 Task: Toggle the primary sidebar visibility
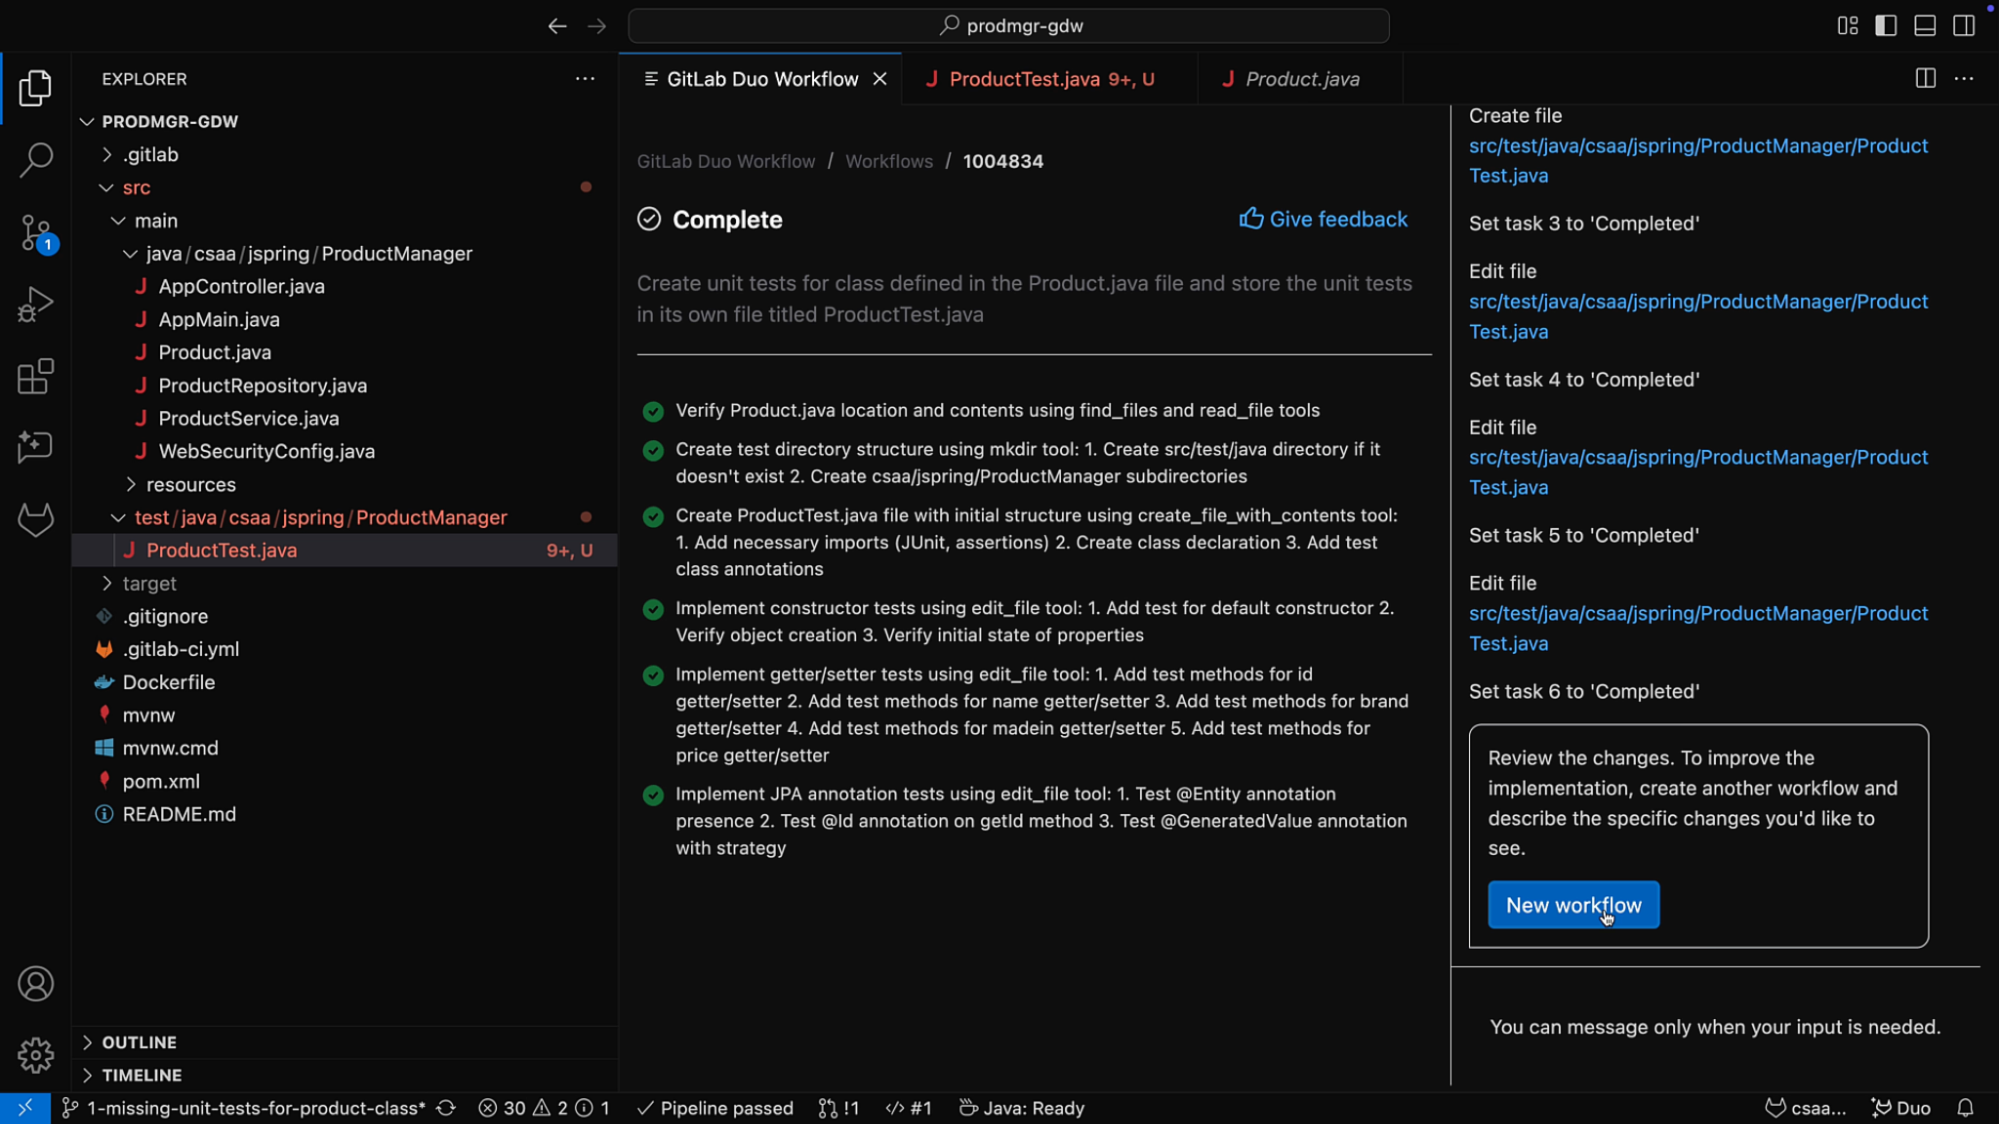pyautogui.click(x=1886, y=25)
